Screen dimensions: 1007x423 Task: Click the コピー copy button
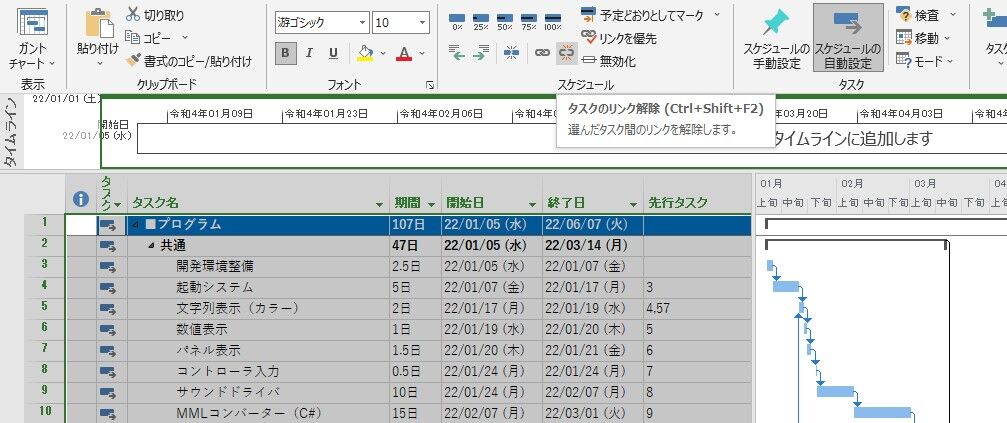point(149,38)
